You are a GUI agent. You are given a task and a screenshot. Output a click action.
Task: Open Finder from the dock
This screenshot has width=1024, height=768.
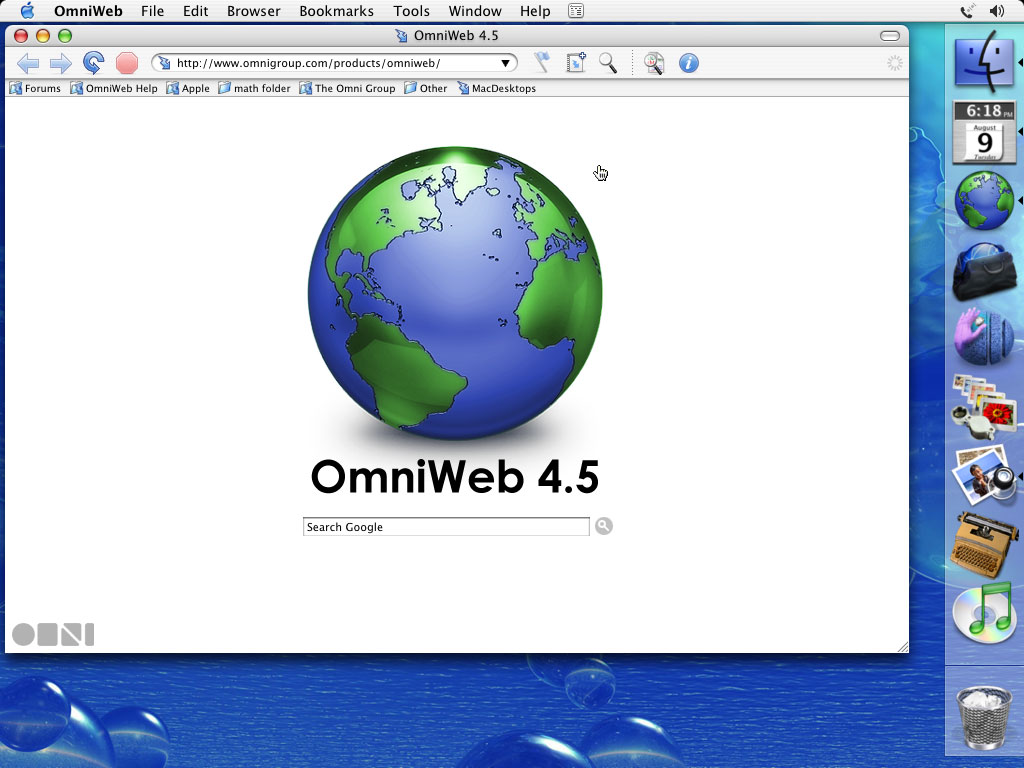(x=984, y=62)
